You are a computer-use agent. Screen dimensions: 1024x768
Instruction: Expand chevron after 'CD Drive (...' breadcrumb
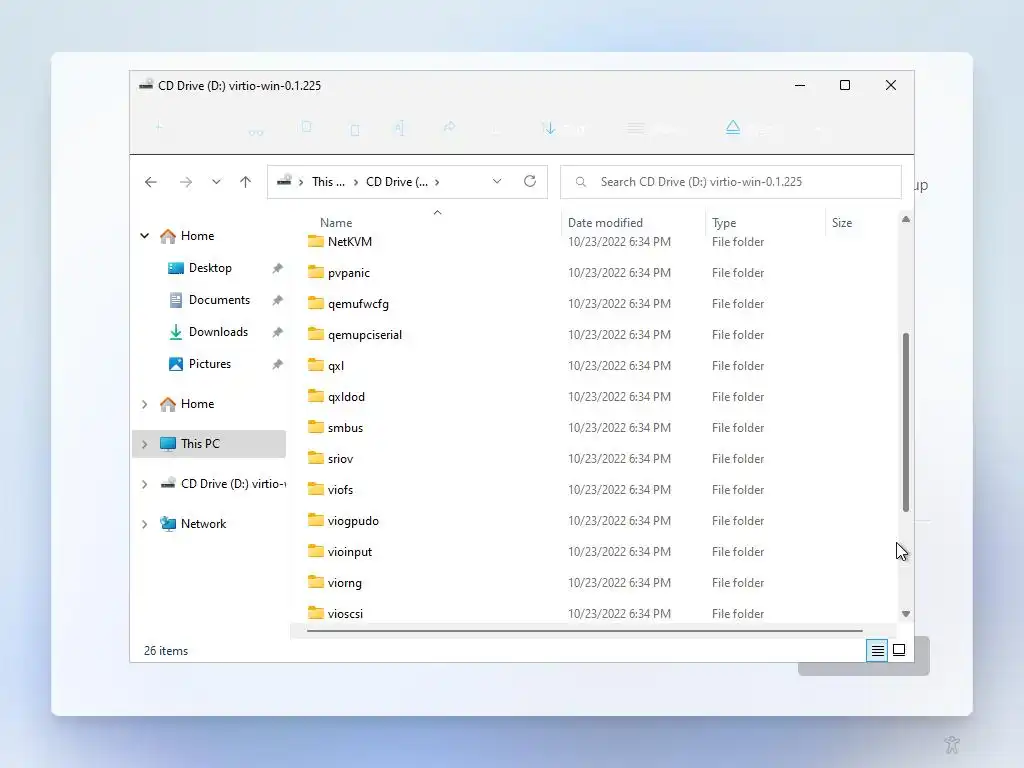[x=437, y=182]
